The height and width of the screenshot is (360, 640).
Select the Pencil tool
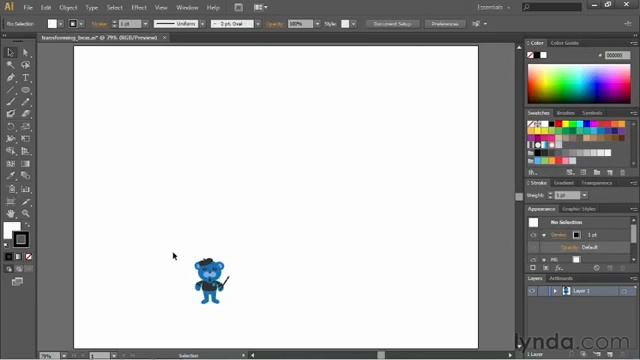[25, 102]
